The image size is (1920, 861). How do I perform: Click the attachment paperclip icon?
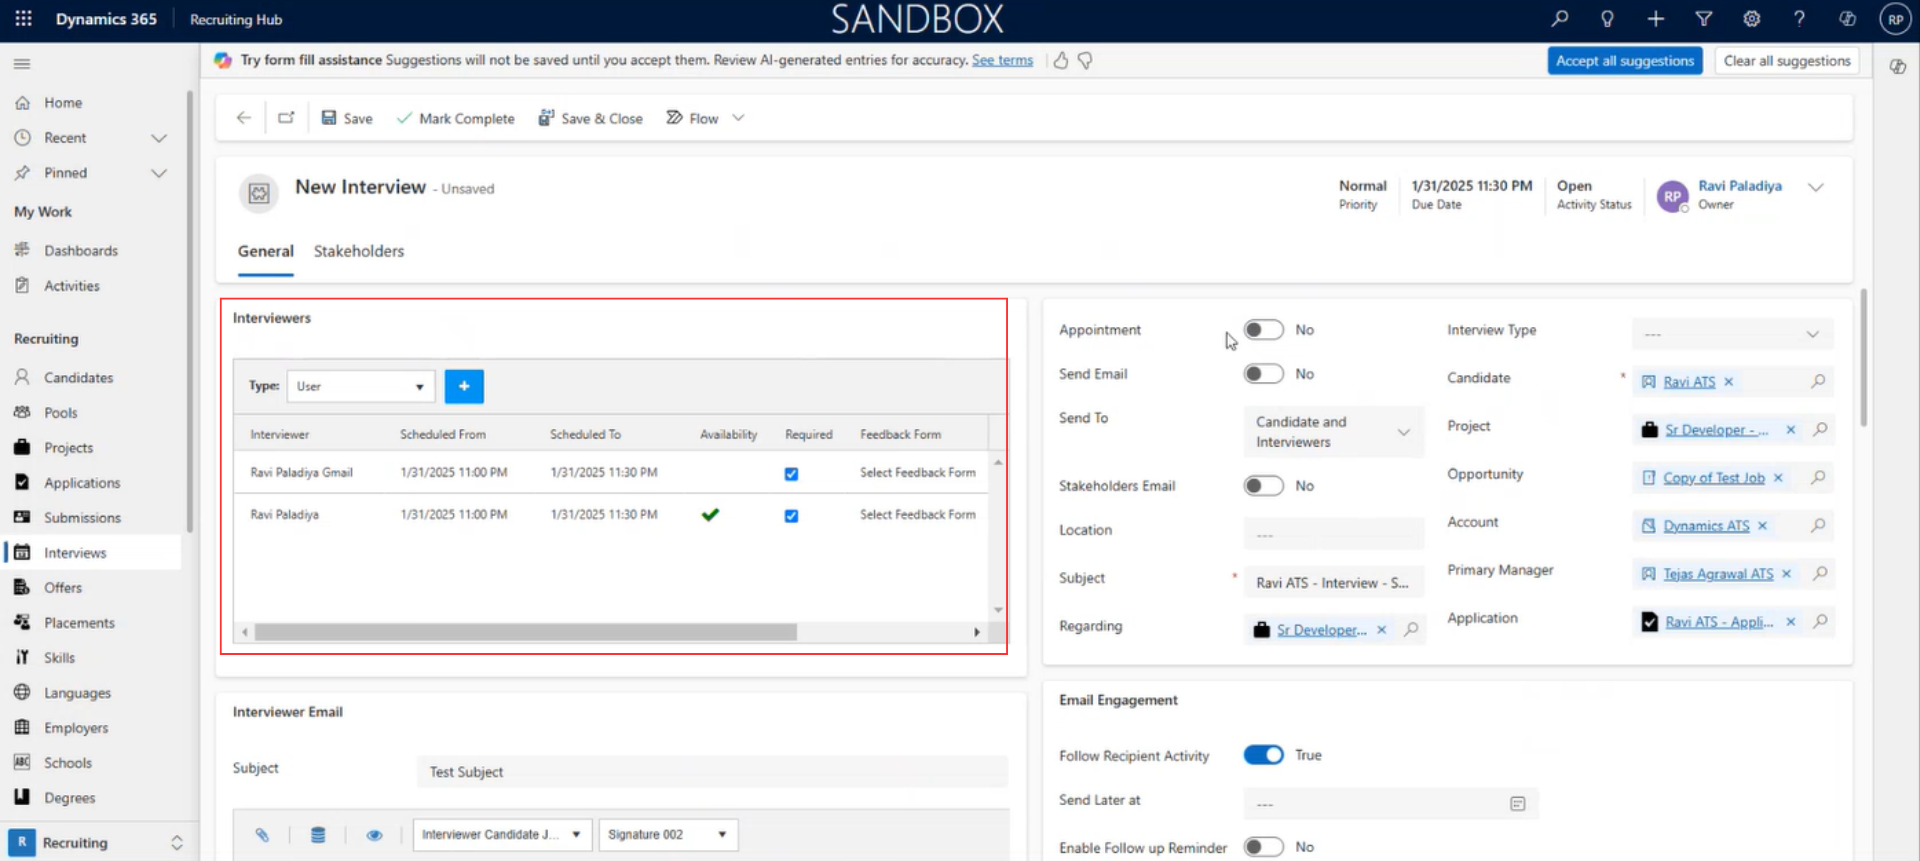pyautogui.click(x=262, y=835)
